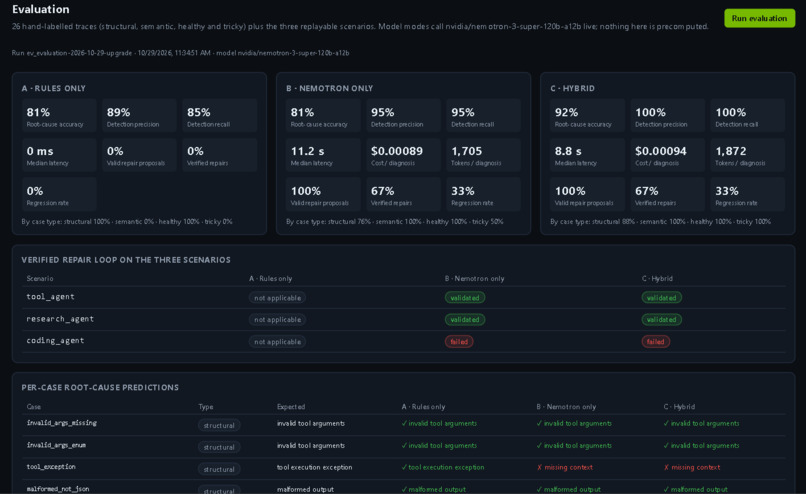Click the $0.00094 Cost / diagnosis card
The image size is (806, 494).
[668, 155]
